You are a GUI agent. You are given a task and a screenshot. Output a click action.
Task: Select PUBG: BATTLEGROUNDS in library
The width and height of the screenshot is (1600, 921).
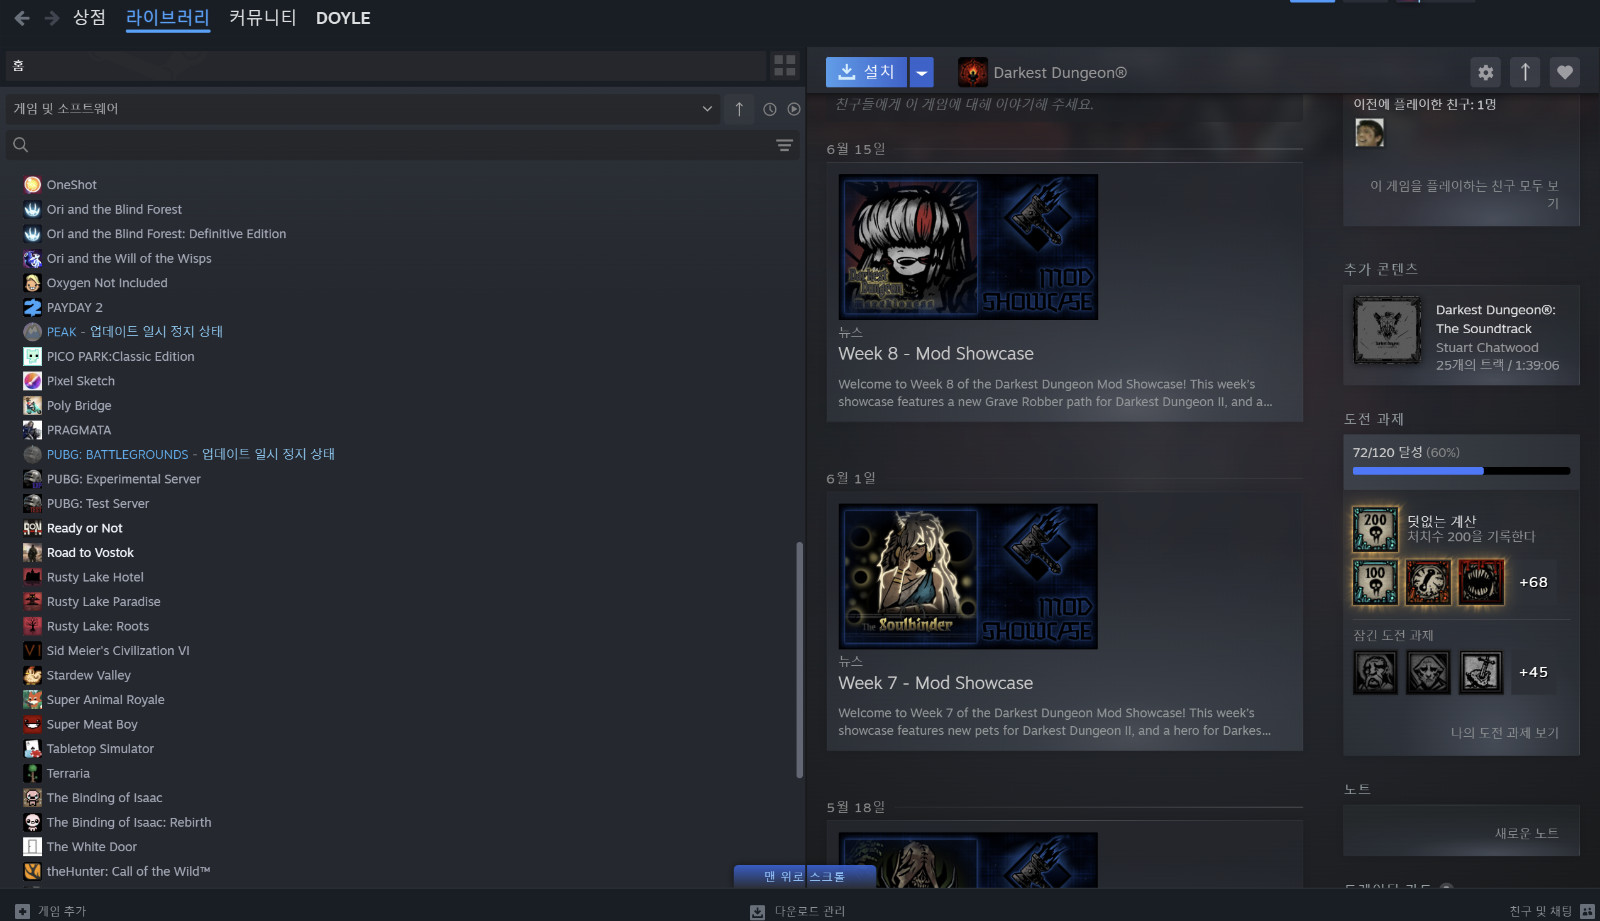[x=191, y=455]
